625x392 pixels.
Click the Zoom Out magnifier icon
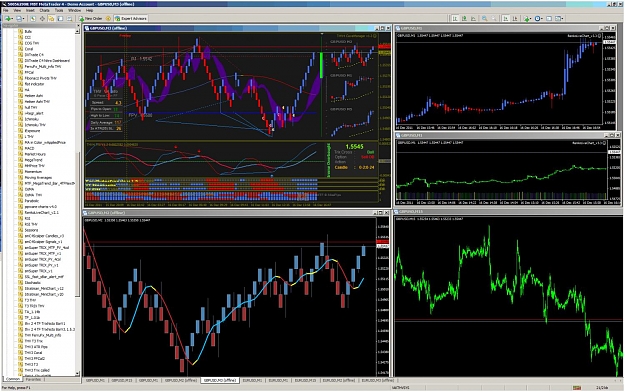coord(493,18)
